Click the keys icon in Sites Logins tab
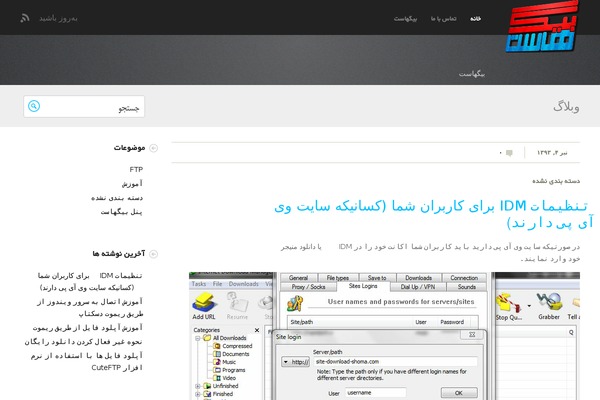 point(295,304)
